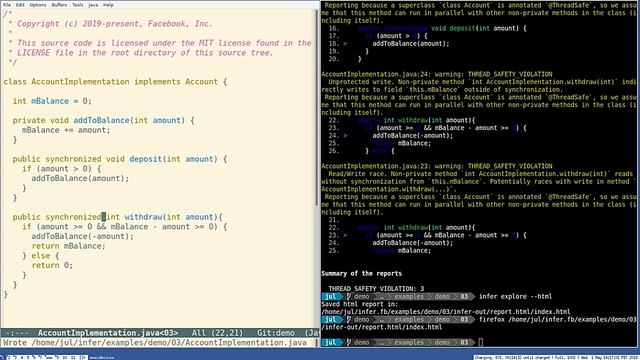640x360 pixels.
Task: Click 'addToBalance(amount);' call in editor
Action: 80,178
